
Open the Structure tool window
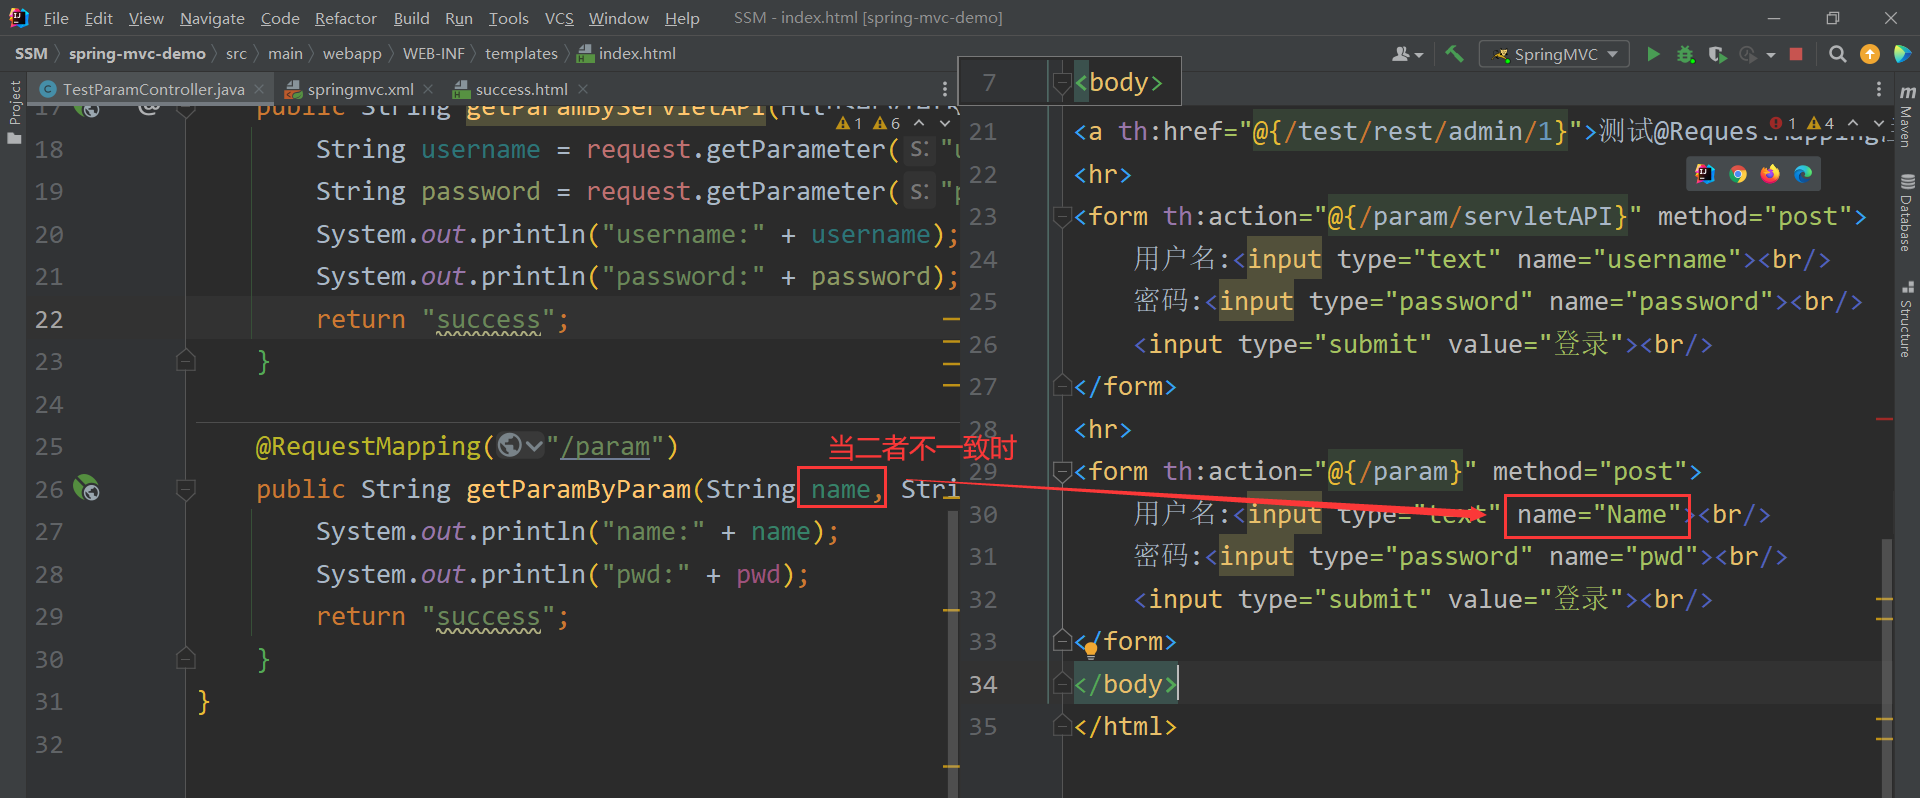[1907, 320]
